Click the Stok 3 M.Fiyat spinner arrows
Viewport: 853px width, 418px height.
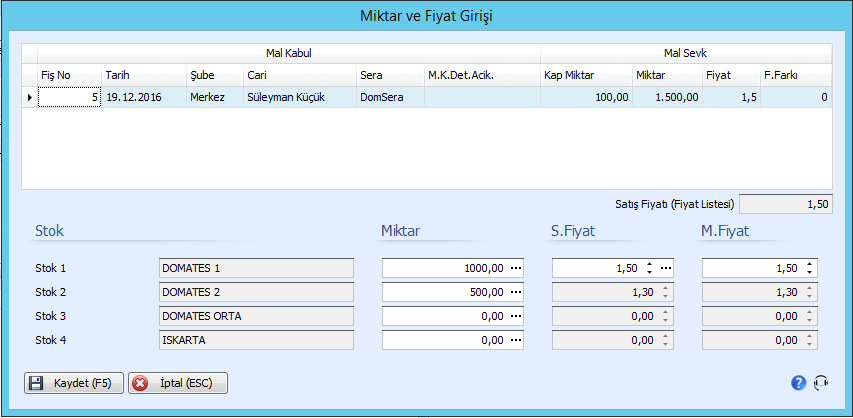[x=809, y=316]
